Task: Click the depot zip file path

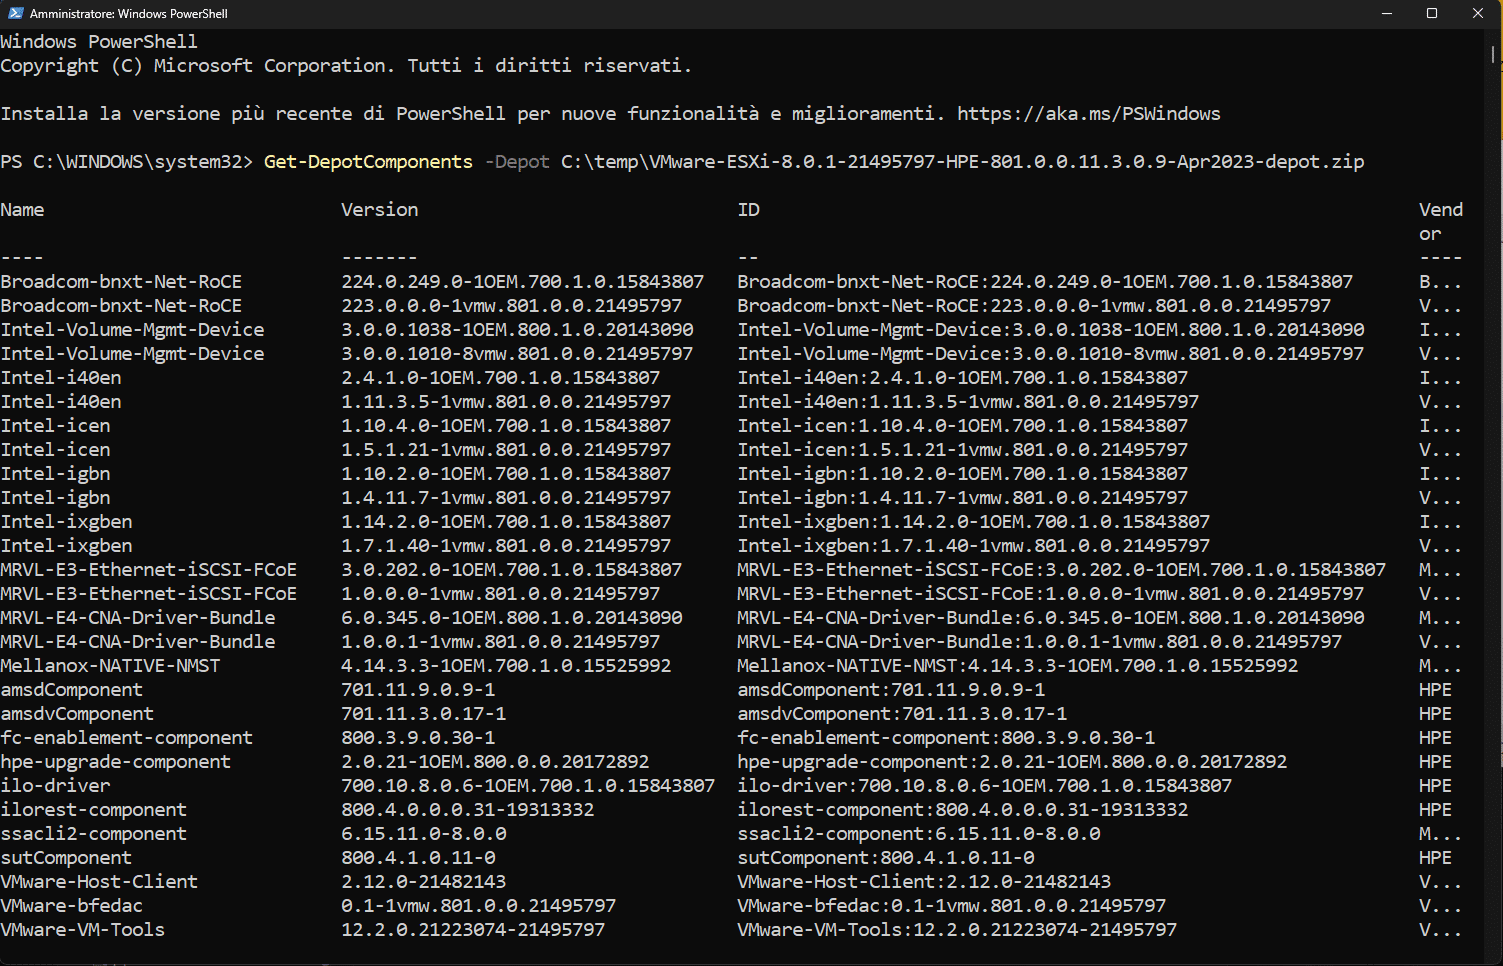Action: click(x=962, y=162)
